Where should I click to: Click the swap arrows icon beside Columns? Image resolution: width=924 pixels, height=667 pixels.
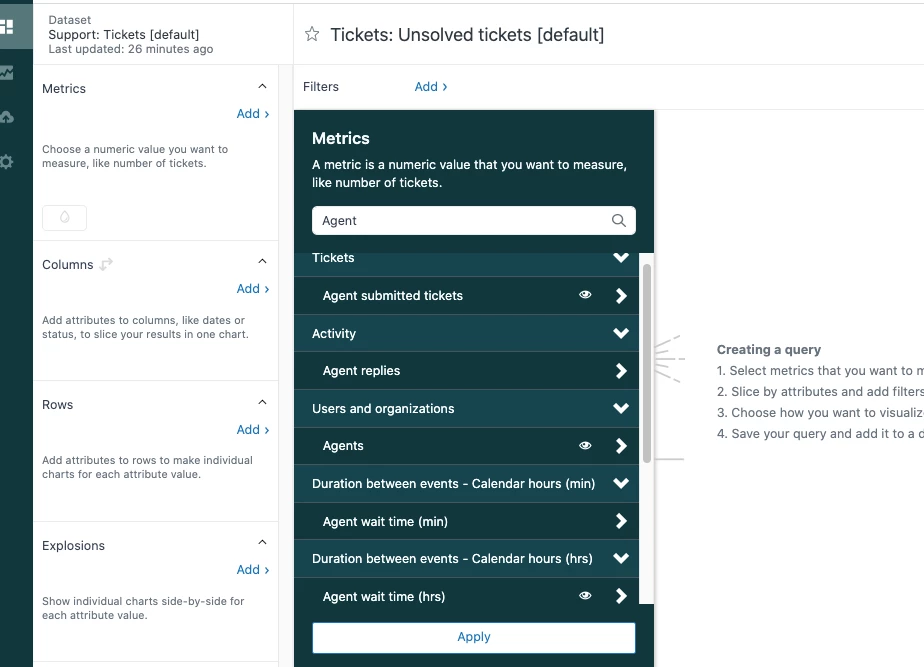click(106, 264)
